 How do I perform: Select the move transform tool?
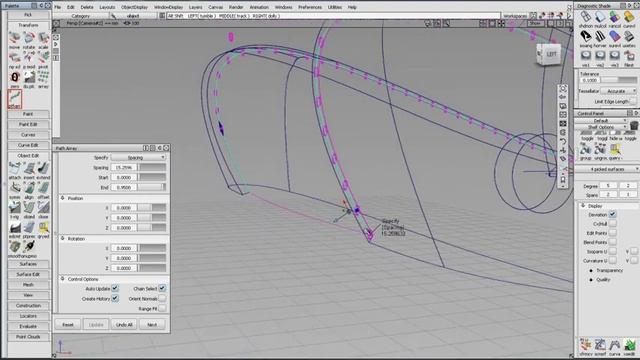click(15, 39)
